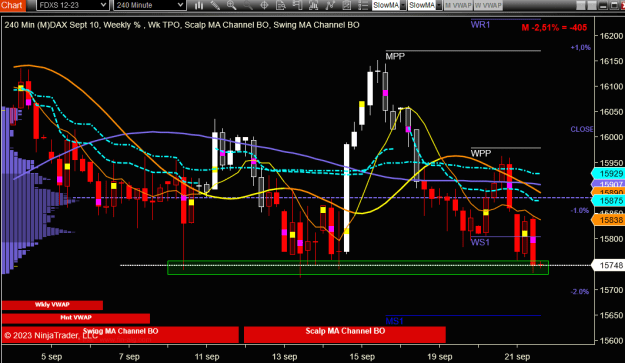
Task: Minimize the chart window
Action: pyautogui.click(x=603, y=5)
